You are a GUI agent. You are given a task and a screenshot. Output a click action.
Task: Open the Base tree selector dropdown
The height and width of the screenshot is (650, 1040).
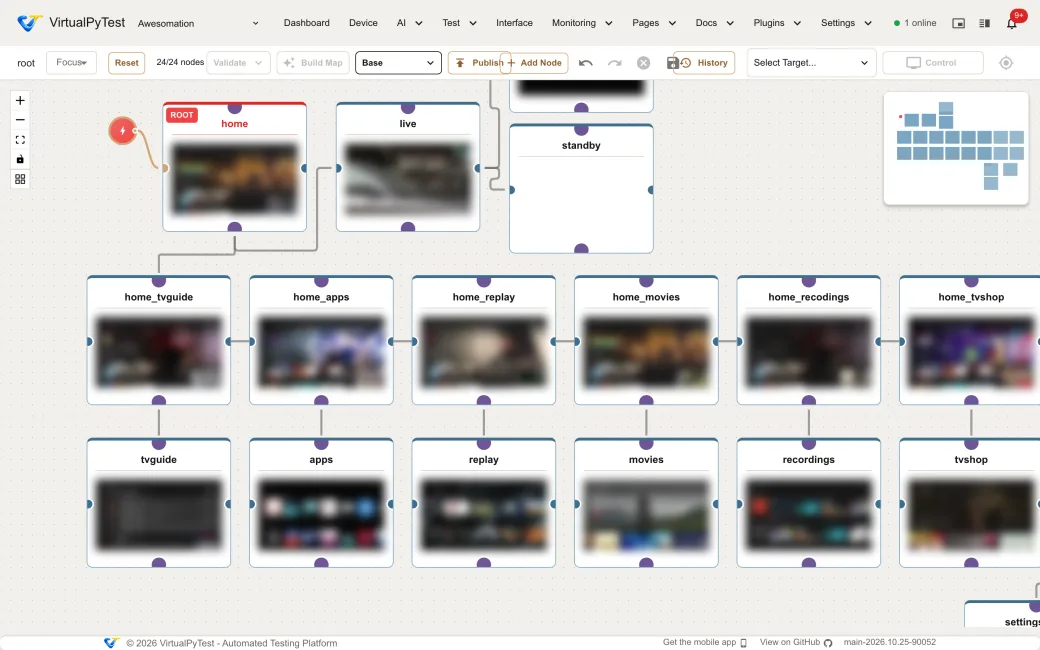click(398, 63)
